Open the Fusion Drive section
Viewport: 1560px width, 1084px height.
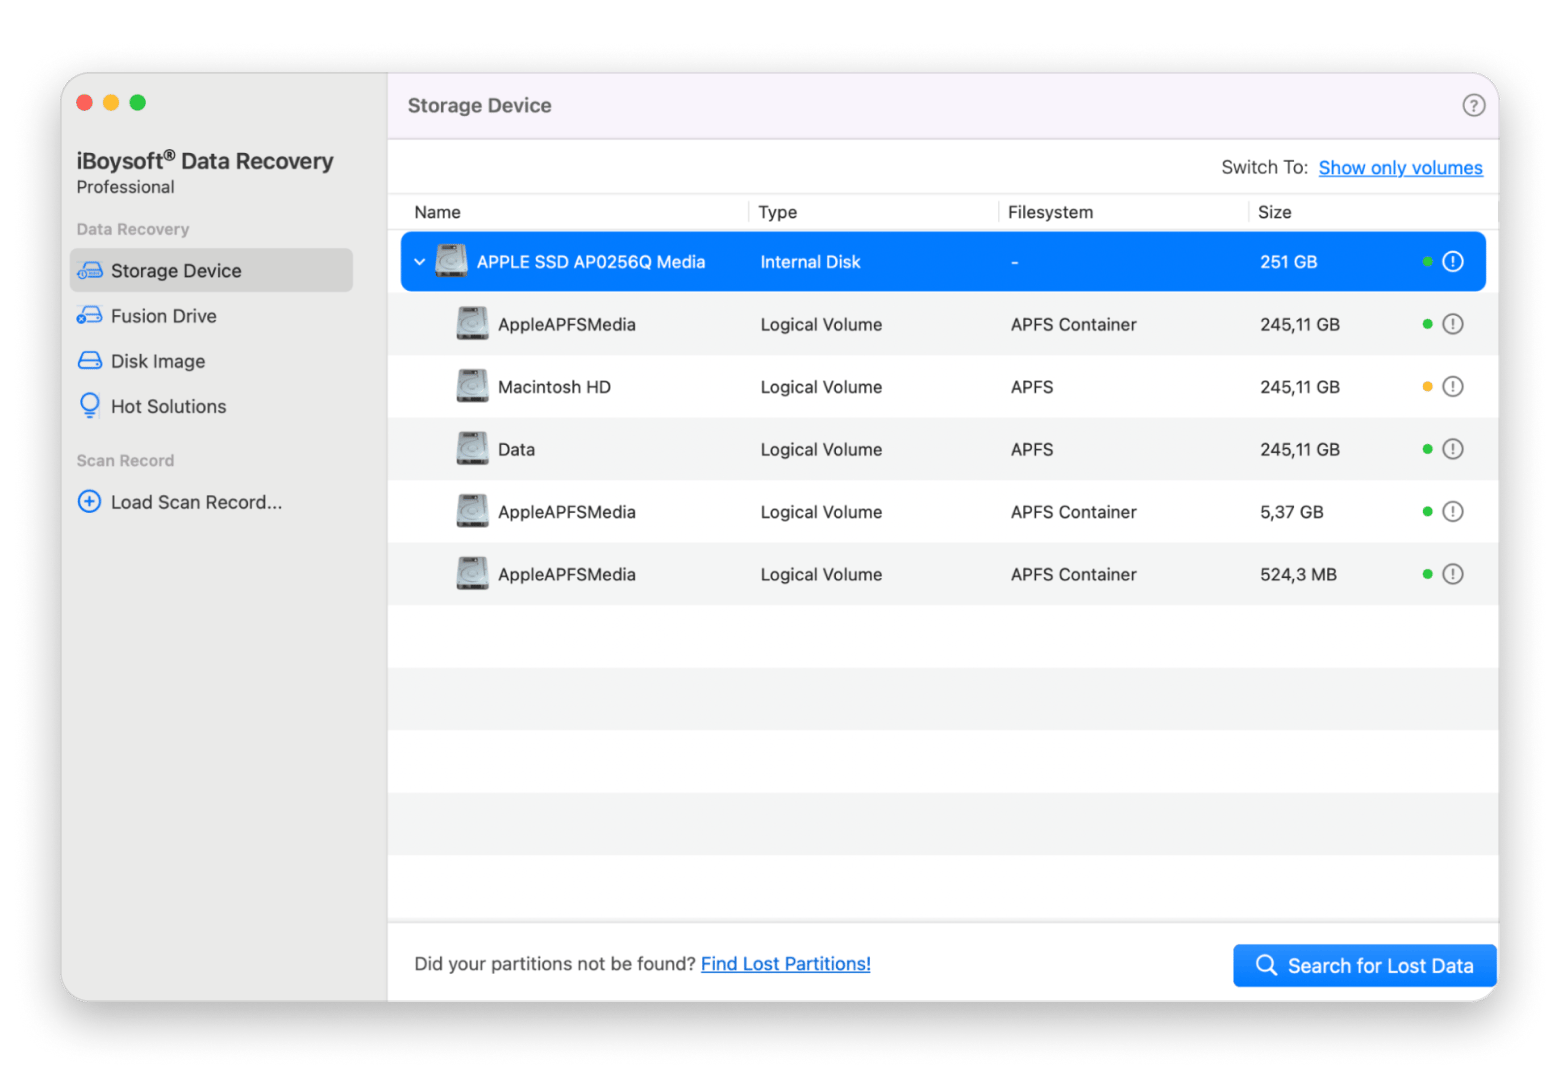[164, 316]
